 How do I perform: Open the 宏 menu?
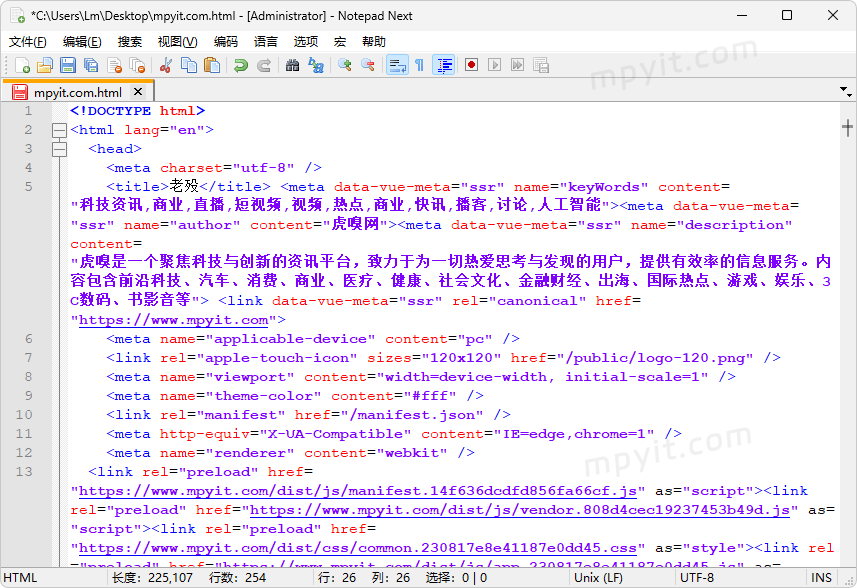[x=340, y=42]
